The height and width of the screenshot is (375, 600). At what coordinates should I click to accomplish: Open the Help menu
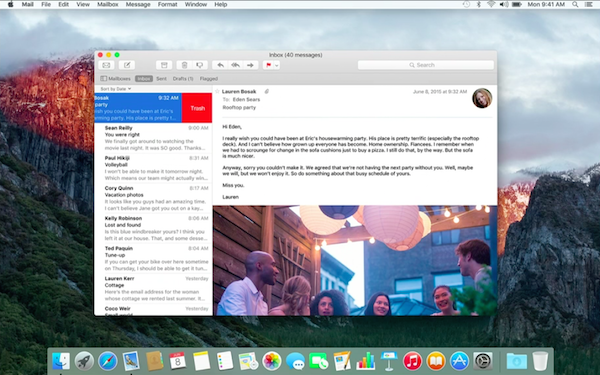(220, 5)
